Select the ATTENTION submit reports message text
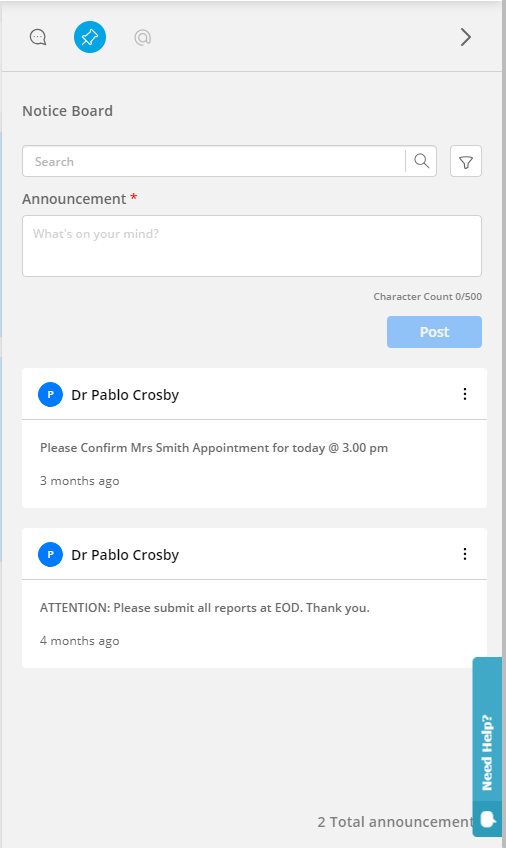 coord(205,608)
